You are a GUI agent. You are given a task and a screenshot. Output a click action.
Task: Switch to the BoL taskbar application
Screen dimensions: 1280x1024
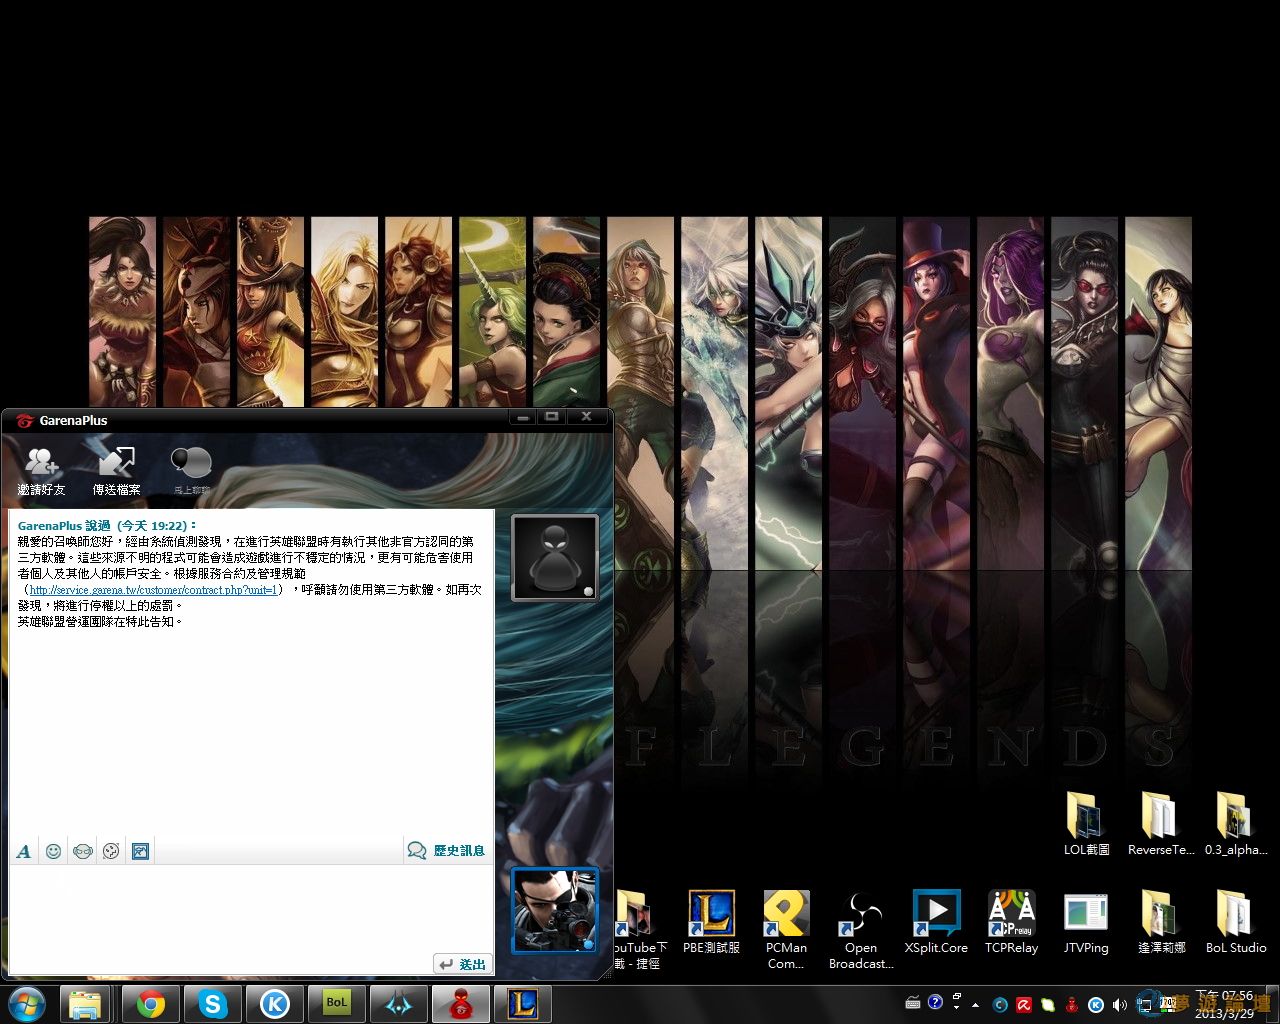click(337, 1003)
